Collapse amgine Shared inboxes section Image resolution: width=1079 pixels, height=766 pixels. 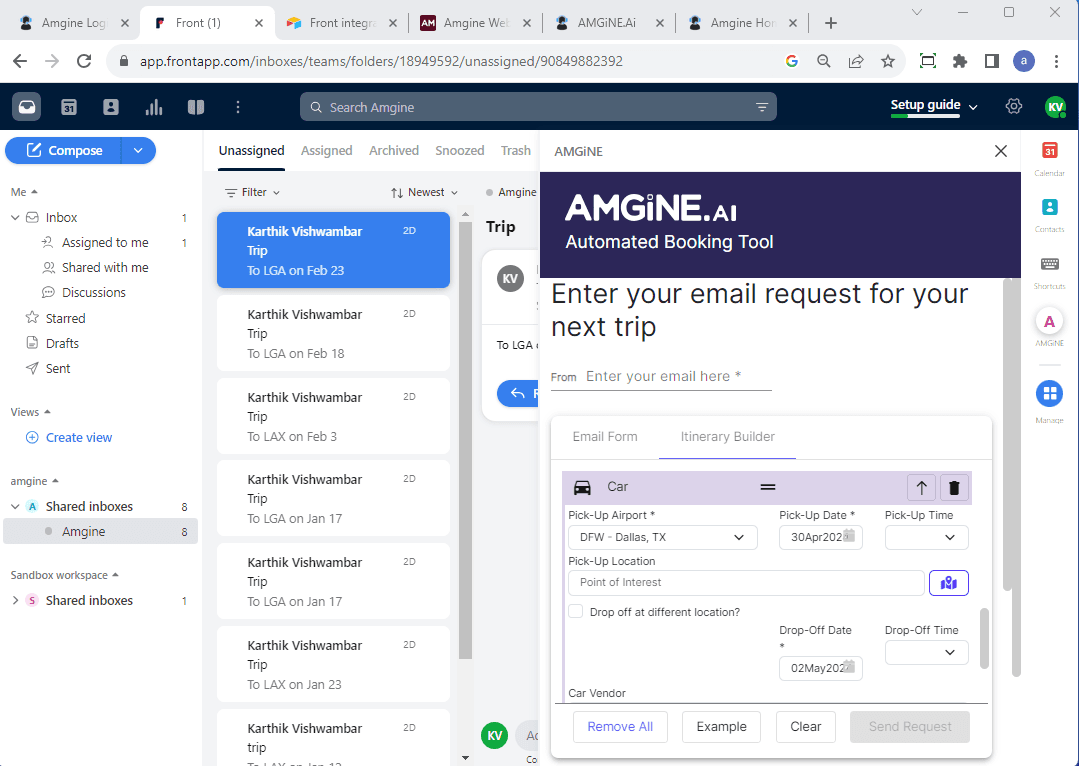coord(16,507)
